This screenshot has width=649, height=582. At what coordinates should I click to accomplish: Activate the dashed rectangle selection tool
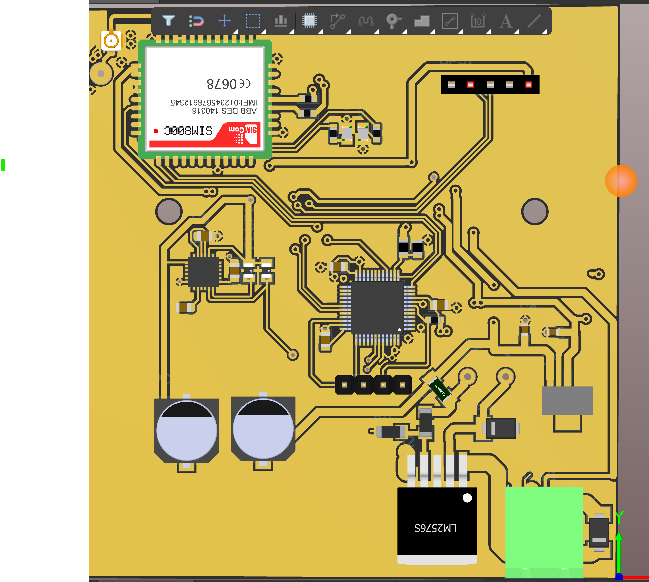pyautogui.click(x=253, y=20)
